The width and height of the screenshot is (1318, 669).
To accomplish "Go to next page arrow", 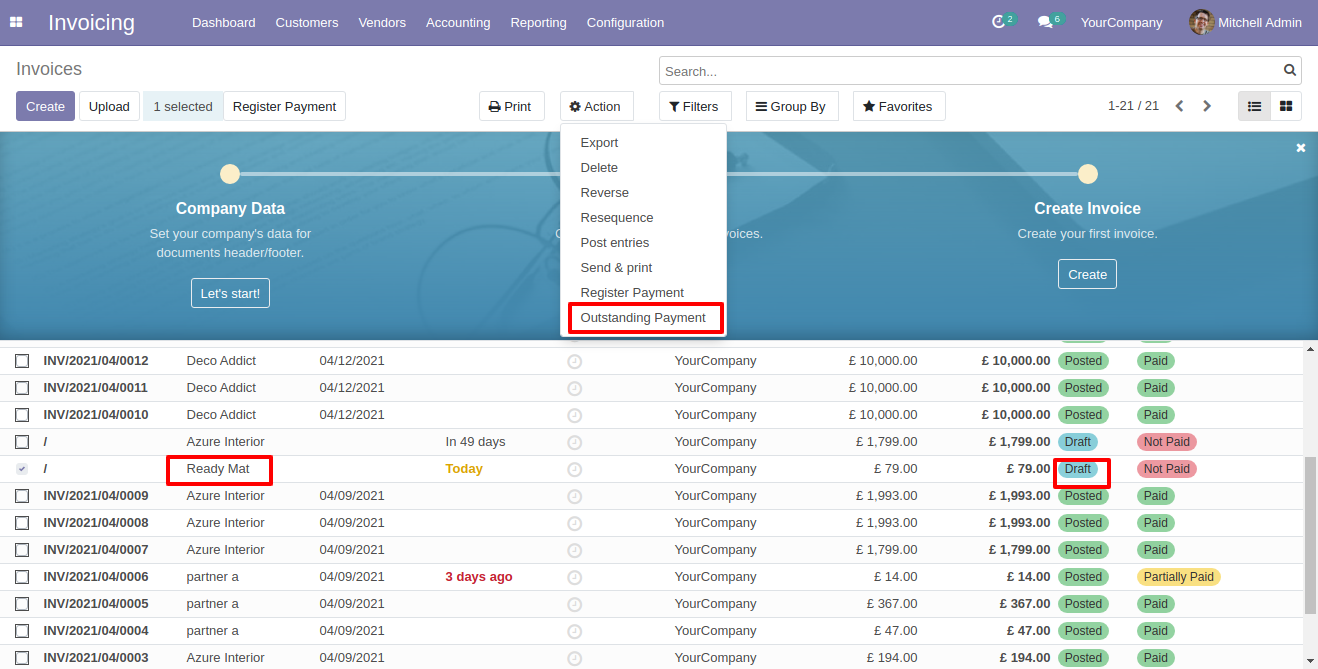I will [1207, 106].
